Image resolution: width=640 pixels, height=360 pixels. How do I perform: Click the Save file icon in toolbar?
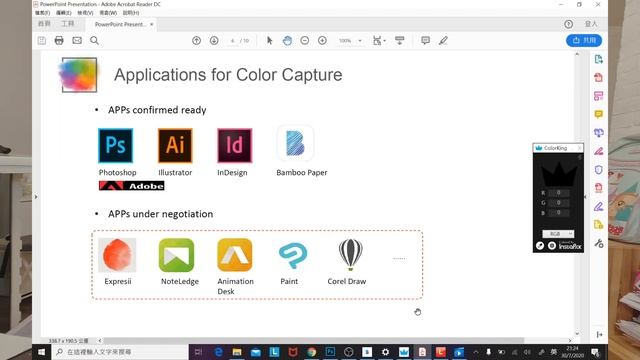[42, 40]
